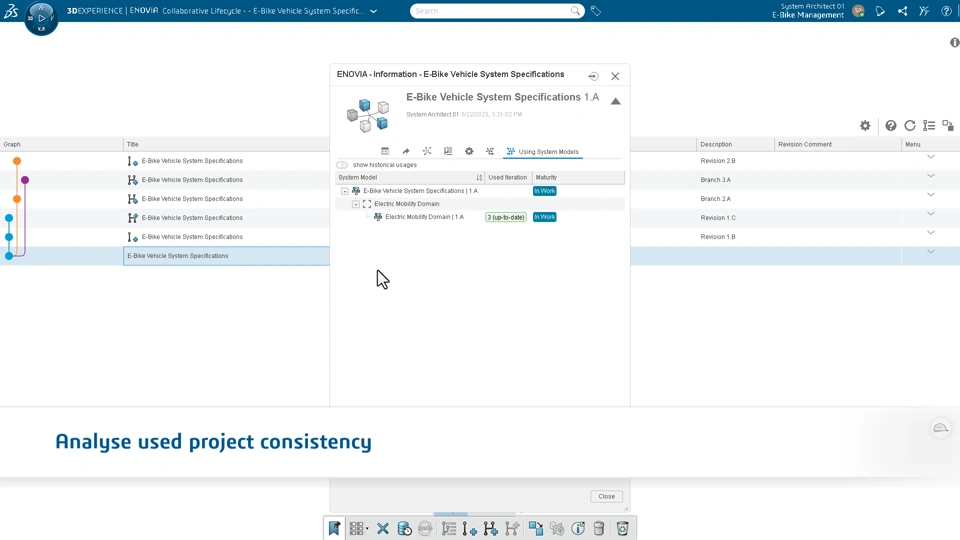
Task: Click the information panel icon at right edge
Action: [x=954, y=42]
